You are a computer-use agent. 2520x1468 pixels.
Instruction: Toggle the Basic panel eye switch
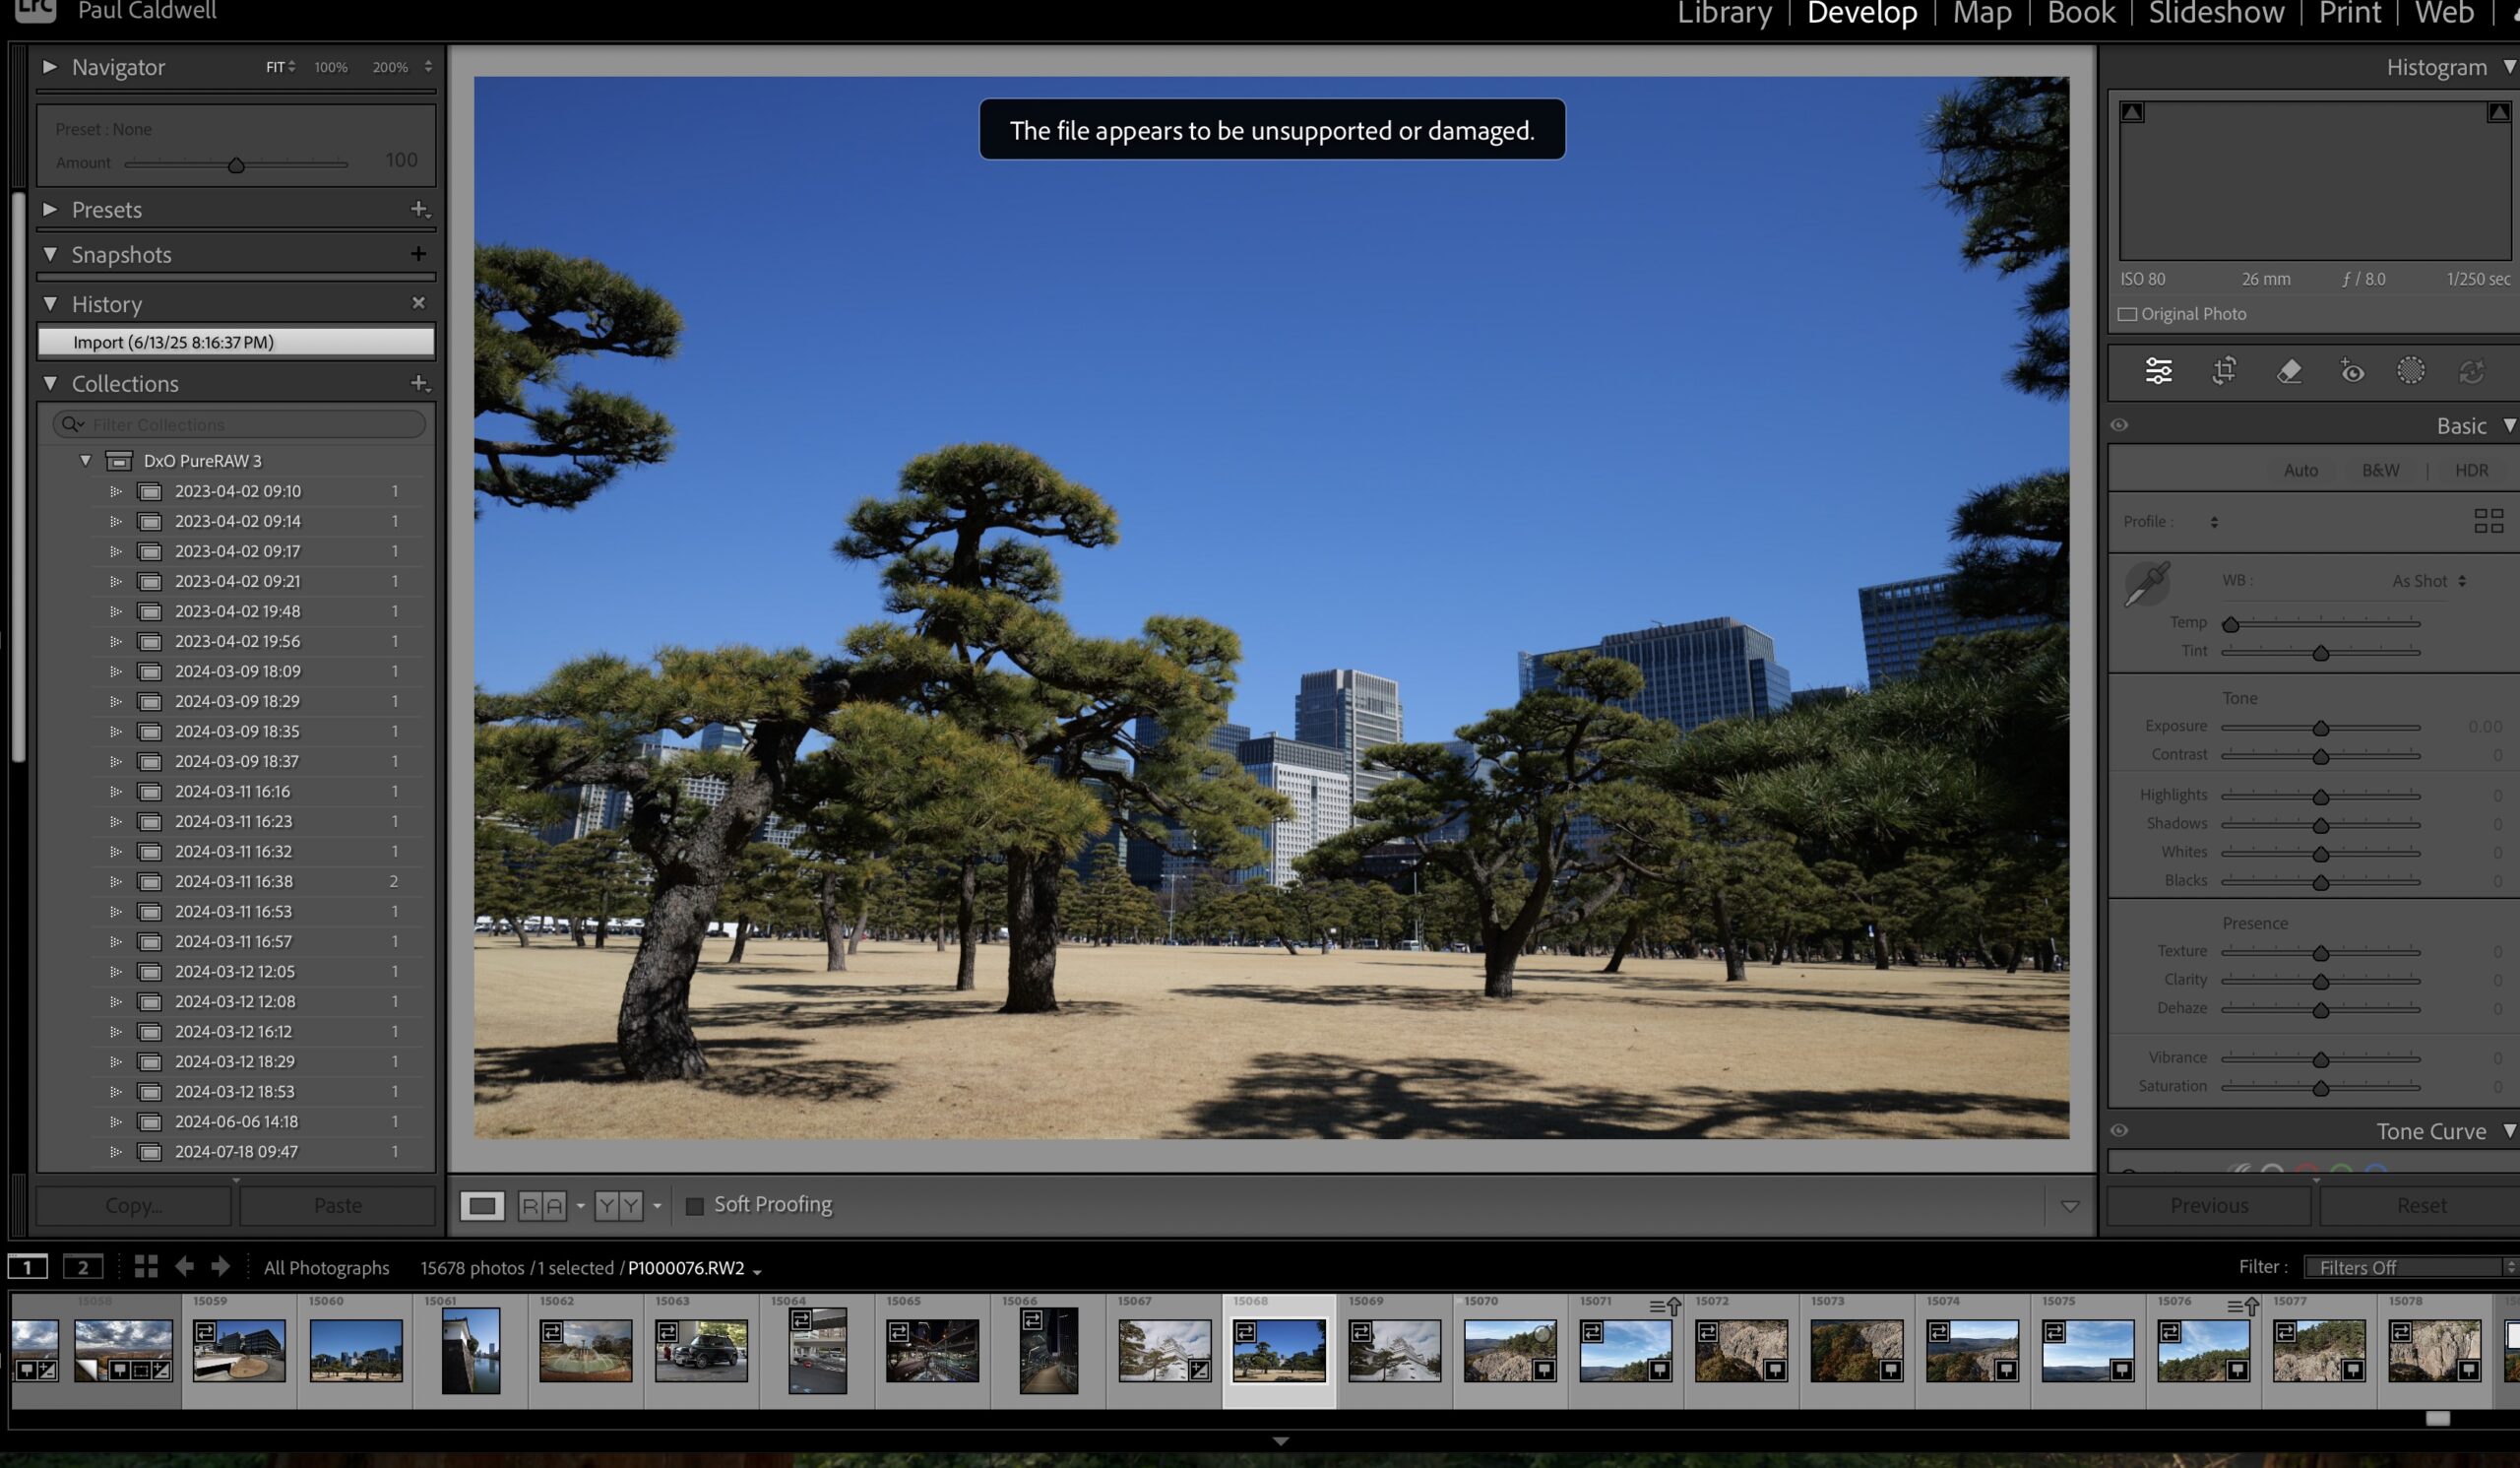[x=2119, y=426]
